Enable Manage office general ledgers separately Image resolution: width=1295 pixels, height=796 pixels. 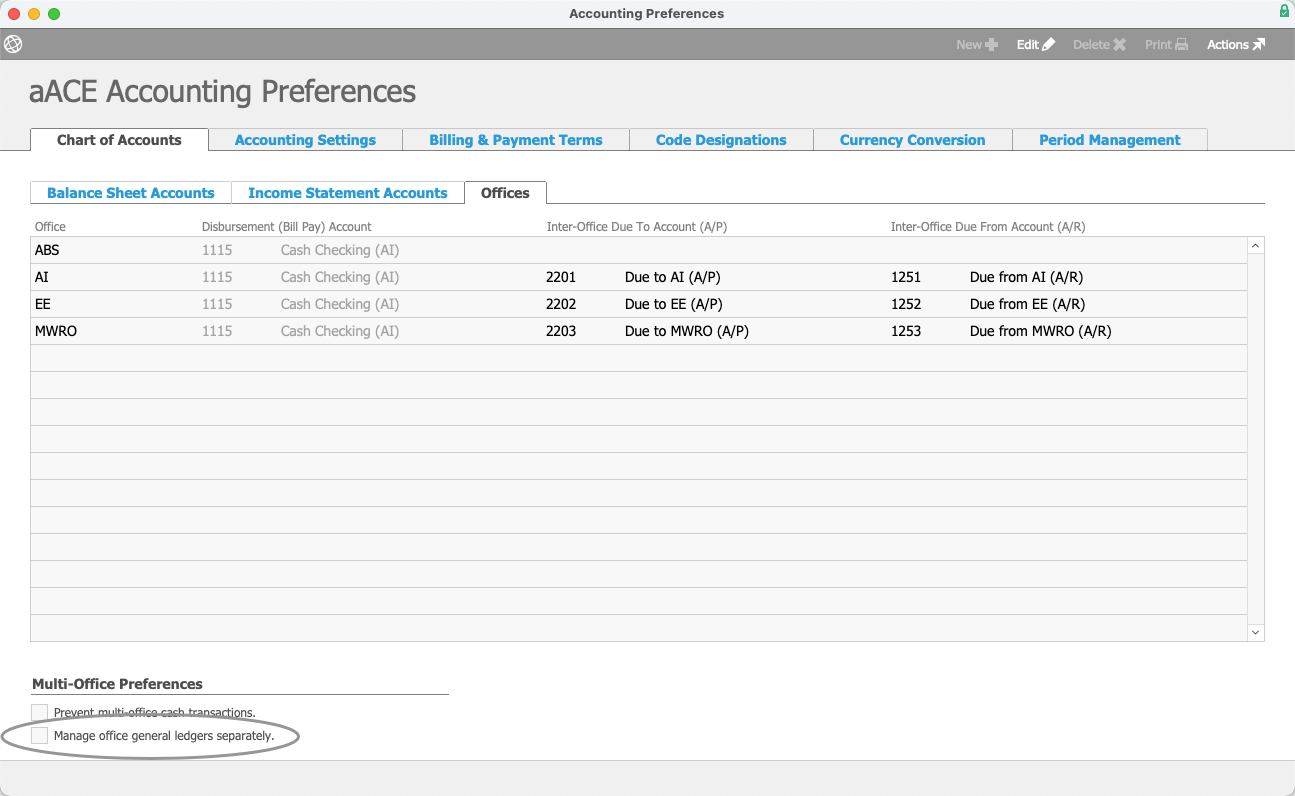40,736
